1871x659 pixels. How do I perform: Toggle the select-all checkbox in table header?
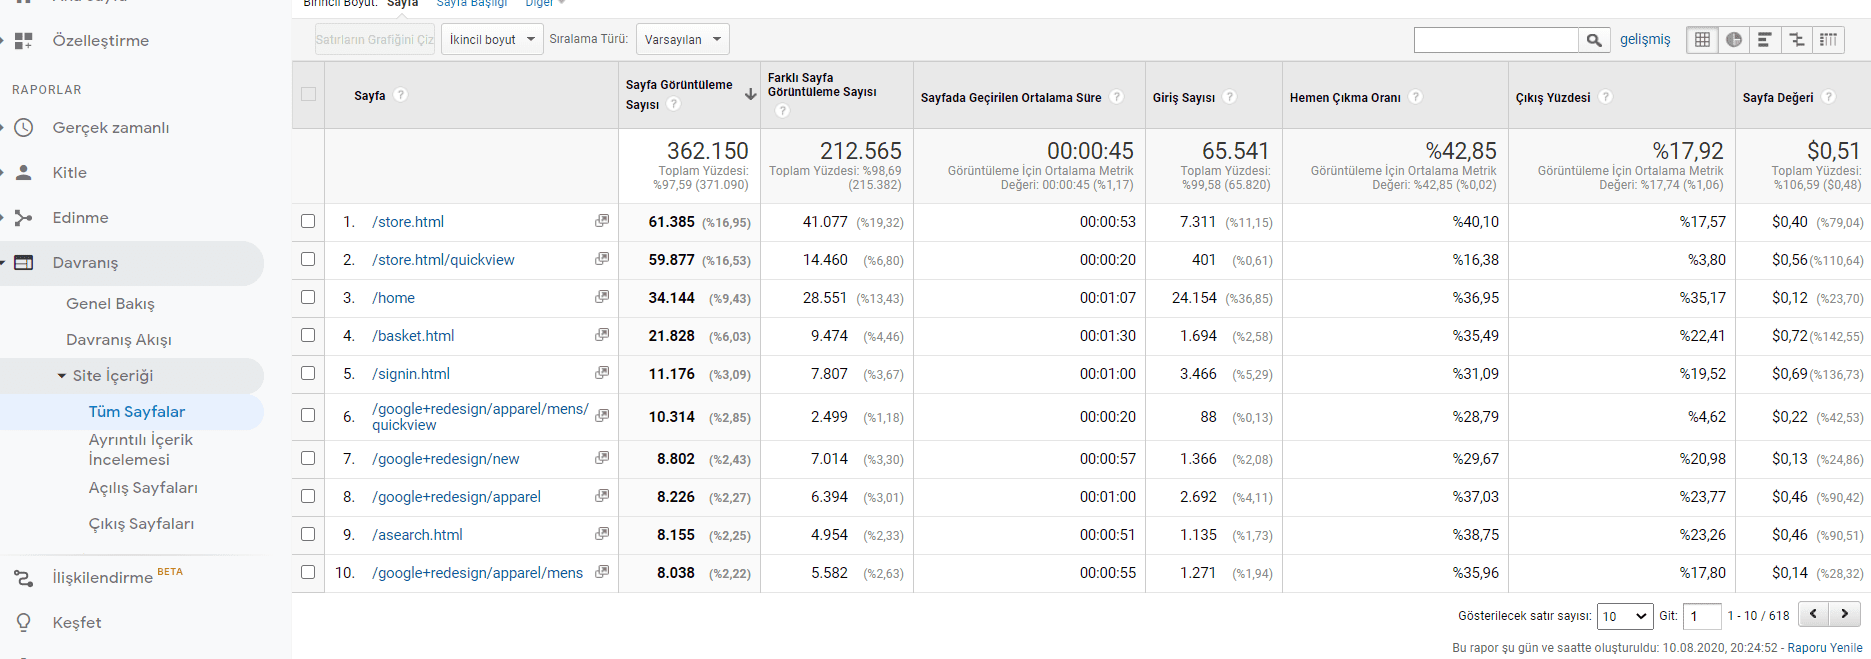click(308, 94)
